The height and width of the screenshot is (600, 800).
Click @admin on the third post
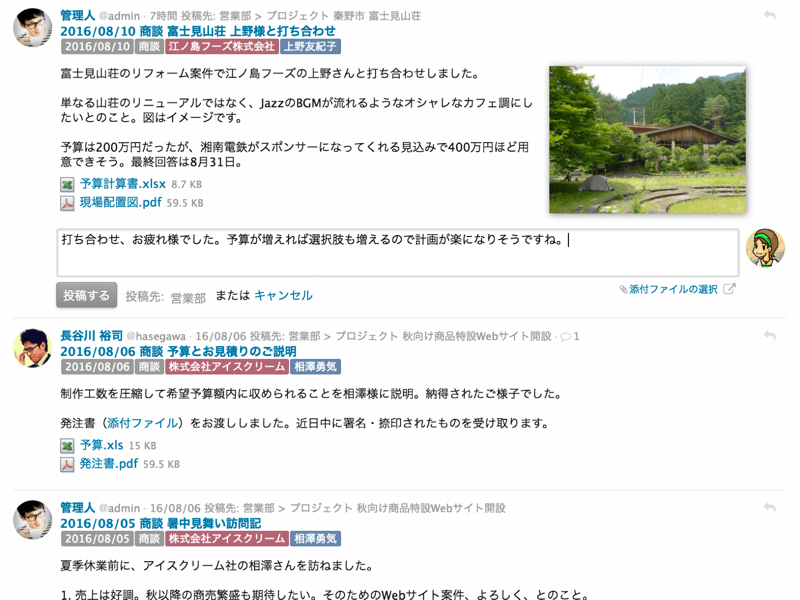click(x=119, y=508)
